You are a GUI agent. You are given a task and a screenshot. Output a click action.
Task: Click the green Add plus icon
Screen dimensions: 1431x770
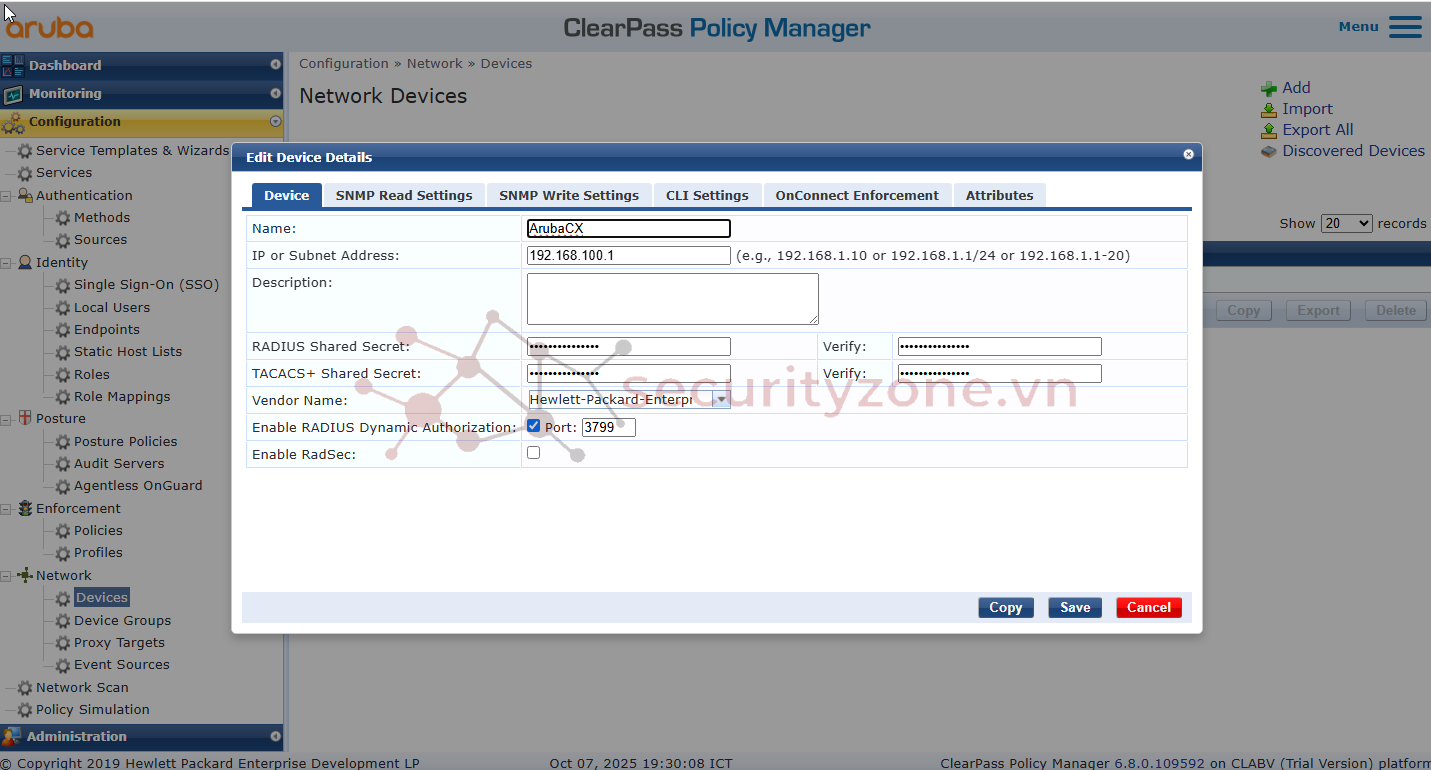point(1268,89)
